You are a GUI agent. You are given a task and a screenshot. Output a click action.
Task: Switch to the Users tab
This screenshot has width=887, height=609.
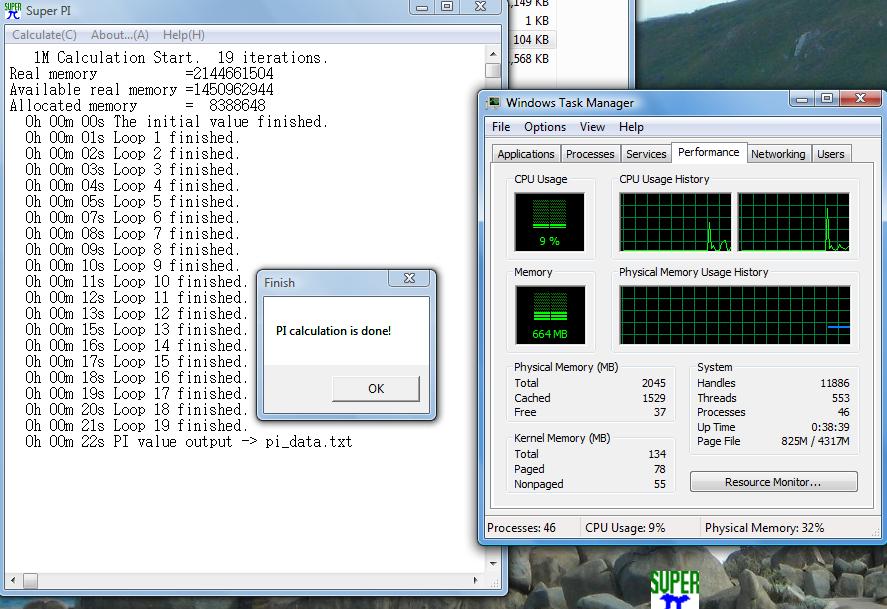pos(830,154)
